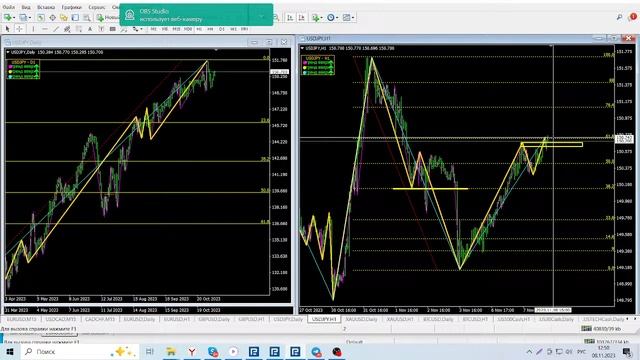Open the new chart dropdown arrow

(14, 18)
